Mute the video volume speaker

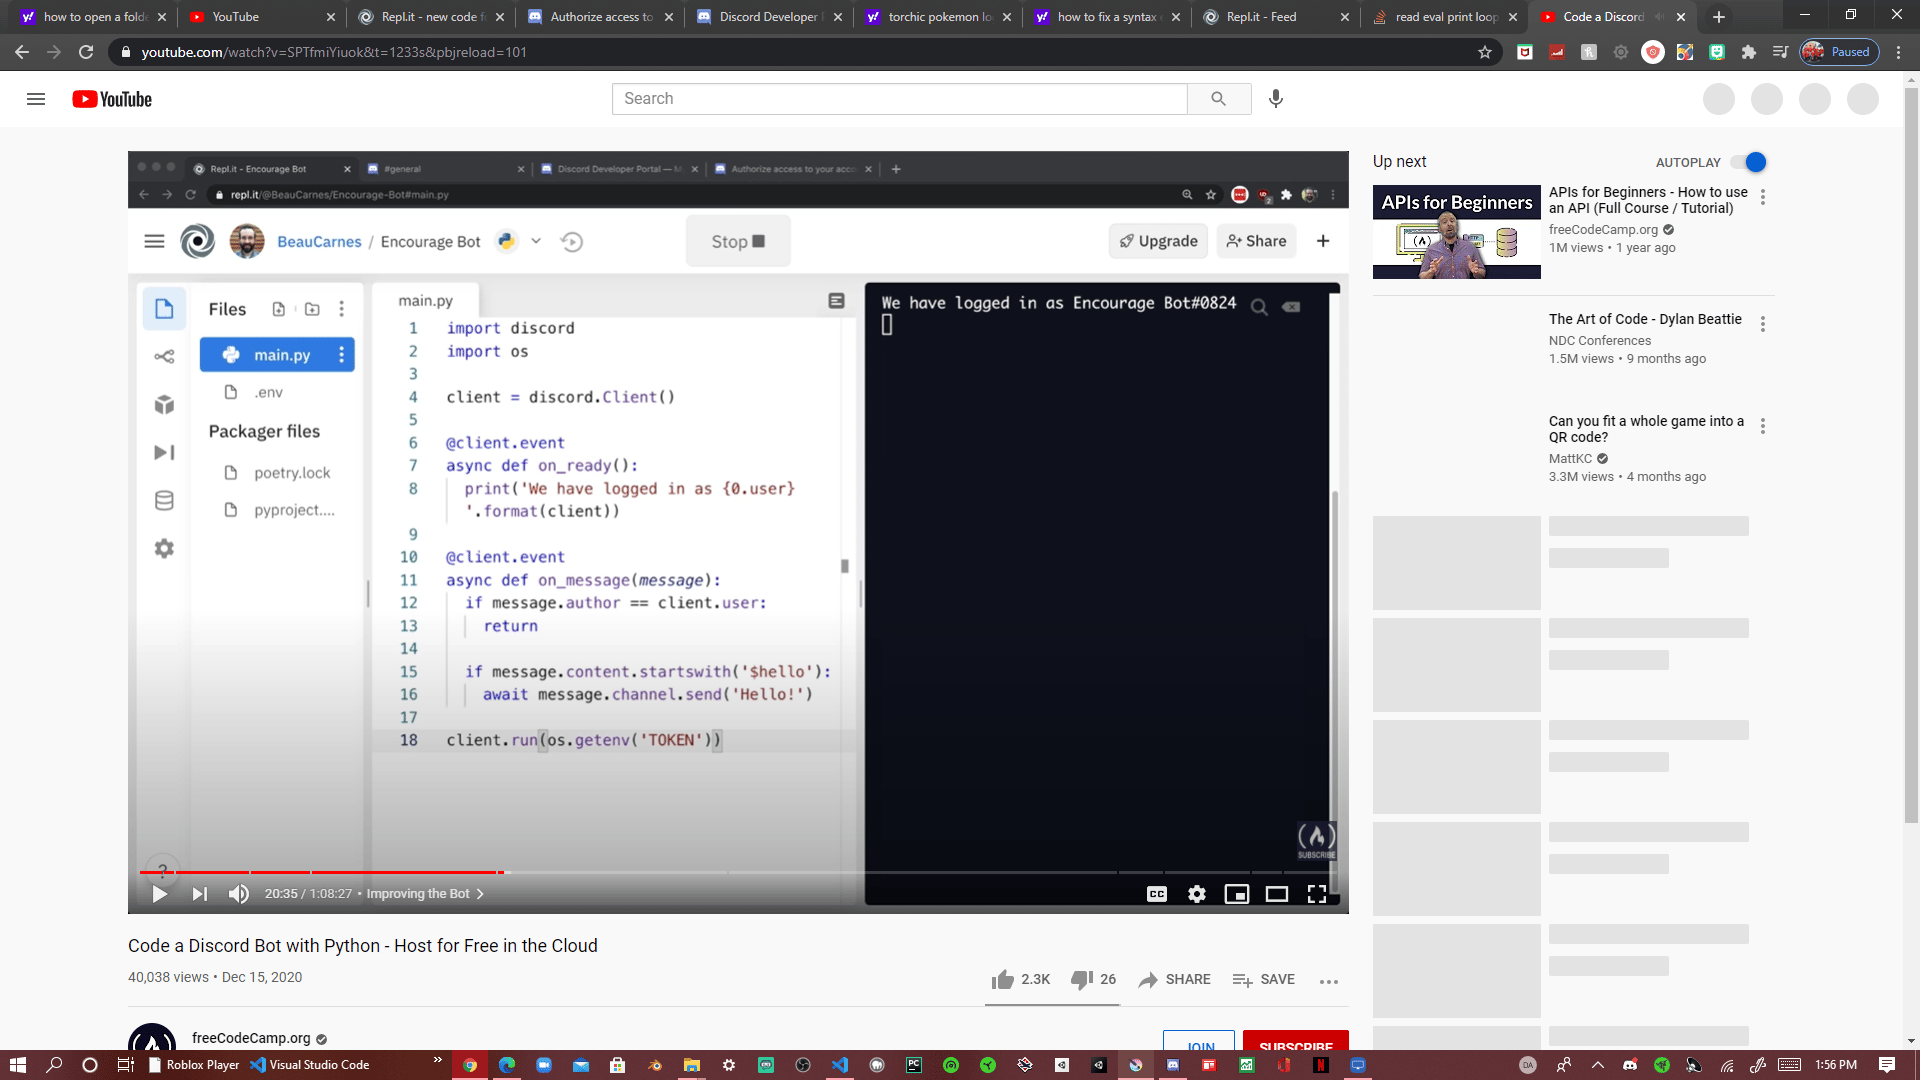click(x=238, y=894)
